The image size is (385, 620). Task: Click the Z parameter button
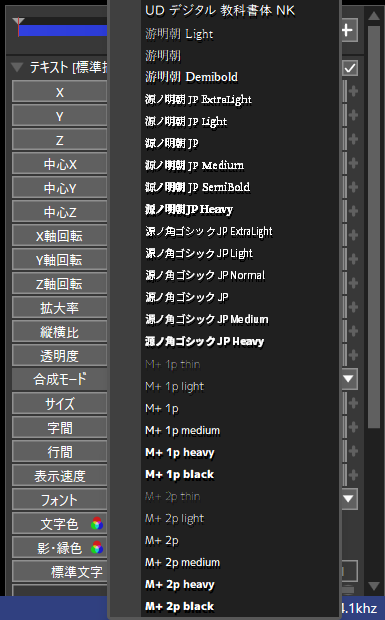(60, 140)
